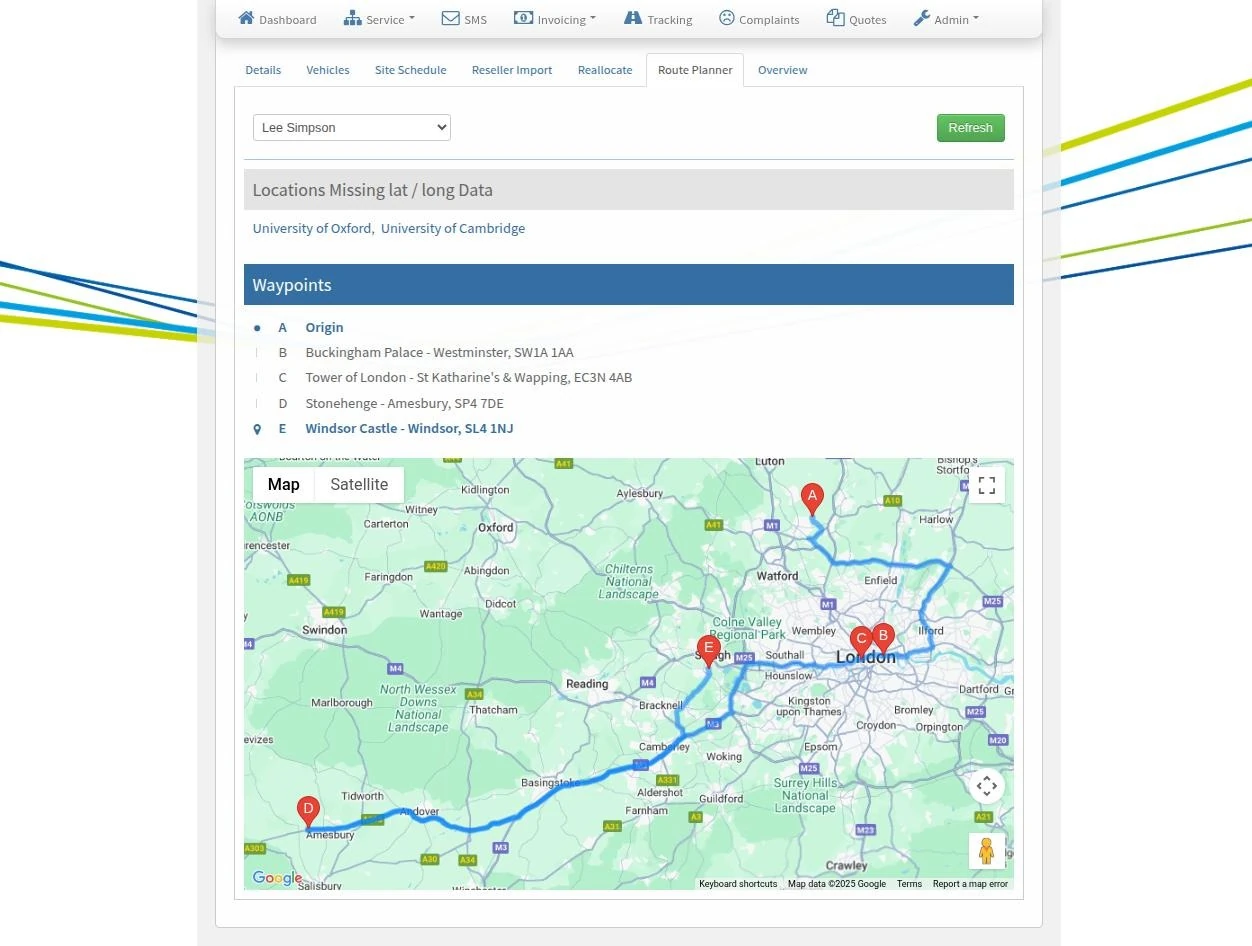Click destination pin icon beside waypoint E
This screenshot has width=1252, height=946.
[257, 429]
